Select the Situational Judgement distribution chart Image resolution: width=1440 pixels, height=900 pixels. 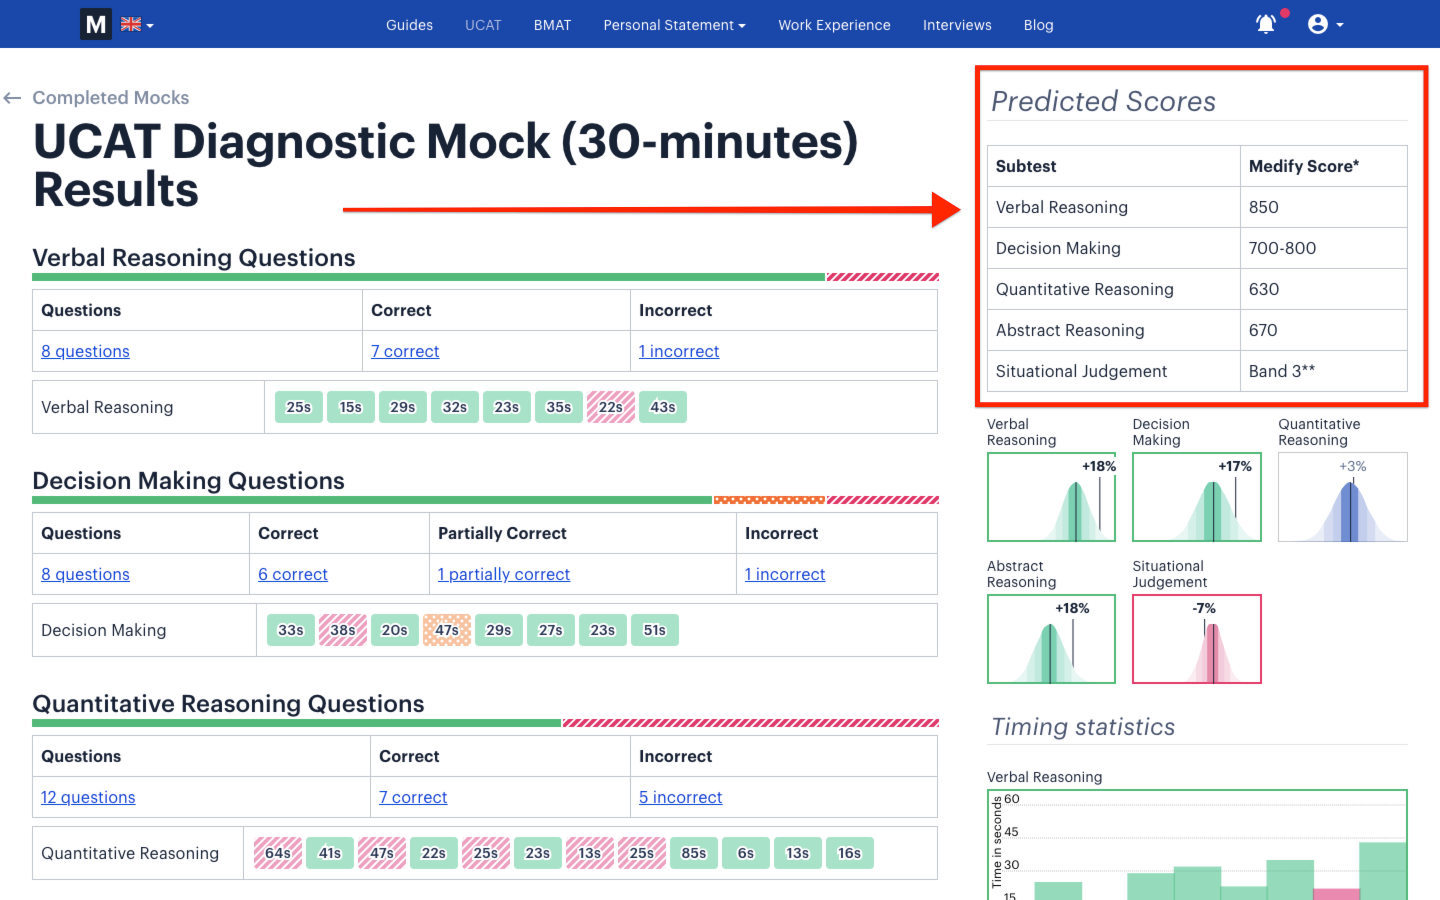point(1196,639)
